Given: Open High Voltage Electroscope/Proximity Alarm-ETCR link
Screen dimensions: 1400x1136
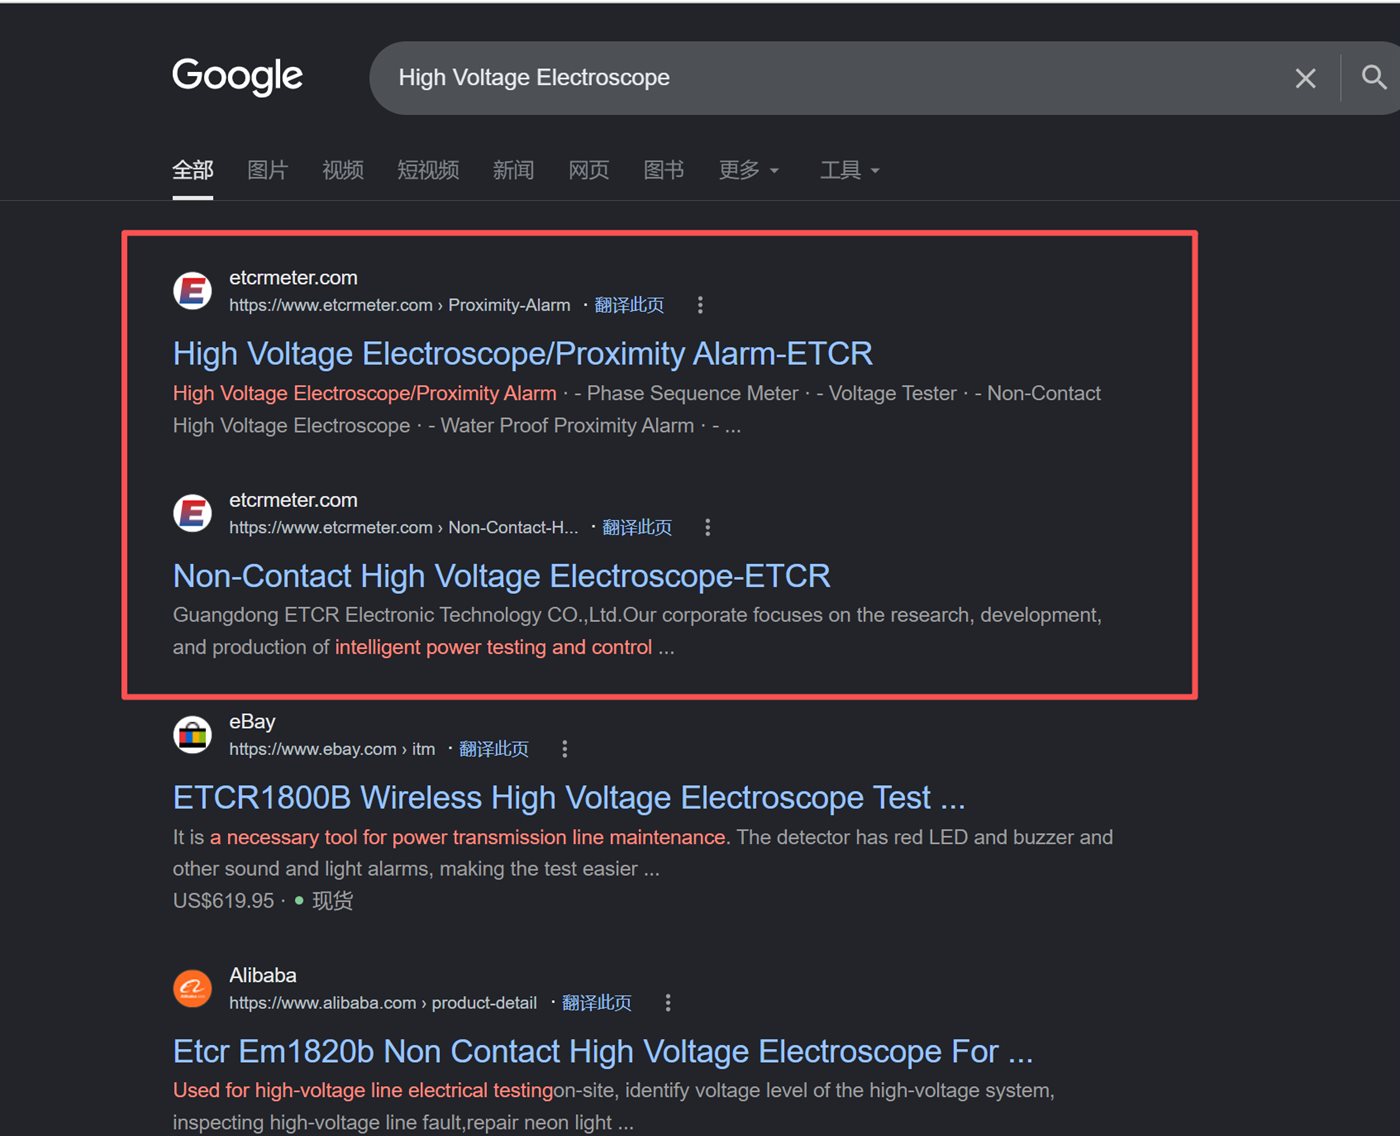Looking at the screenshot, I should click(x=522, y=354).
